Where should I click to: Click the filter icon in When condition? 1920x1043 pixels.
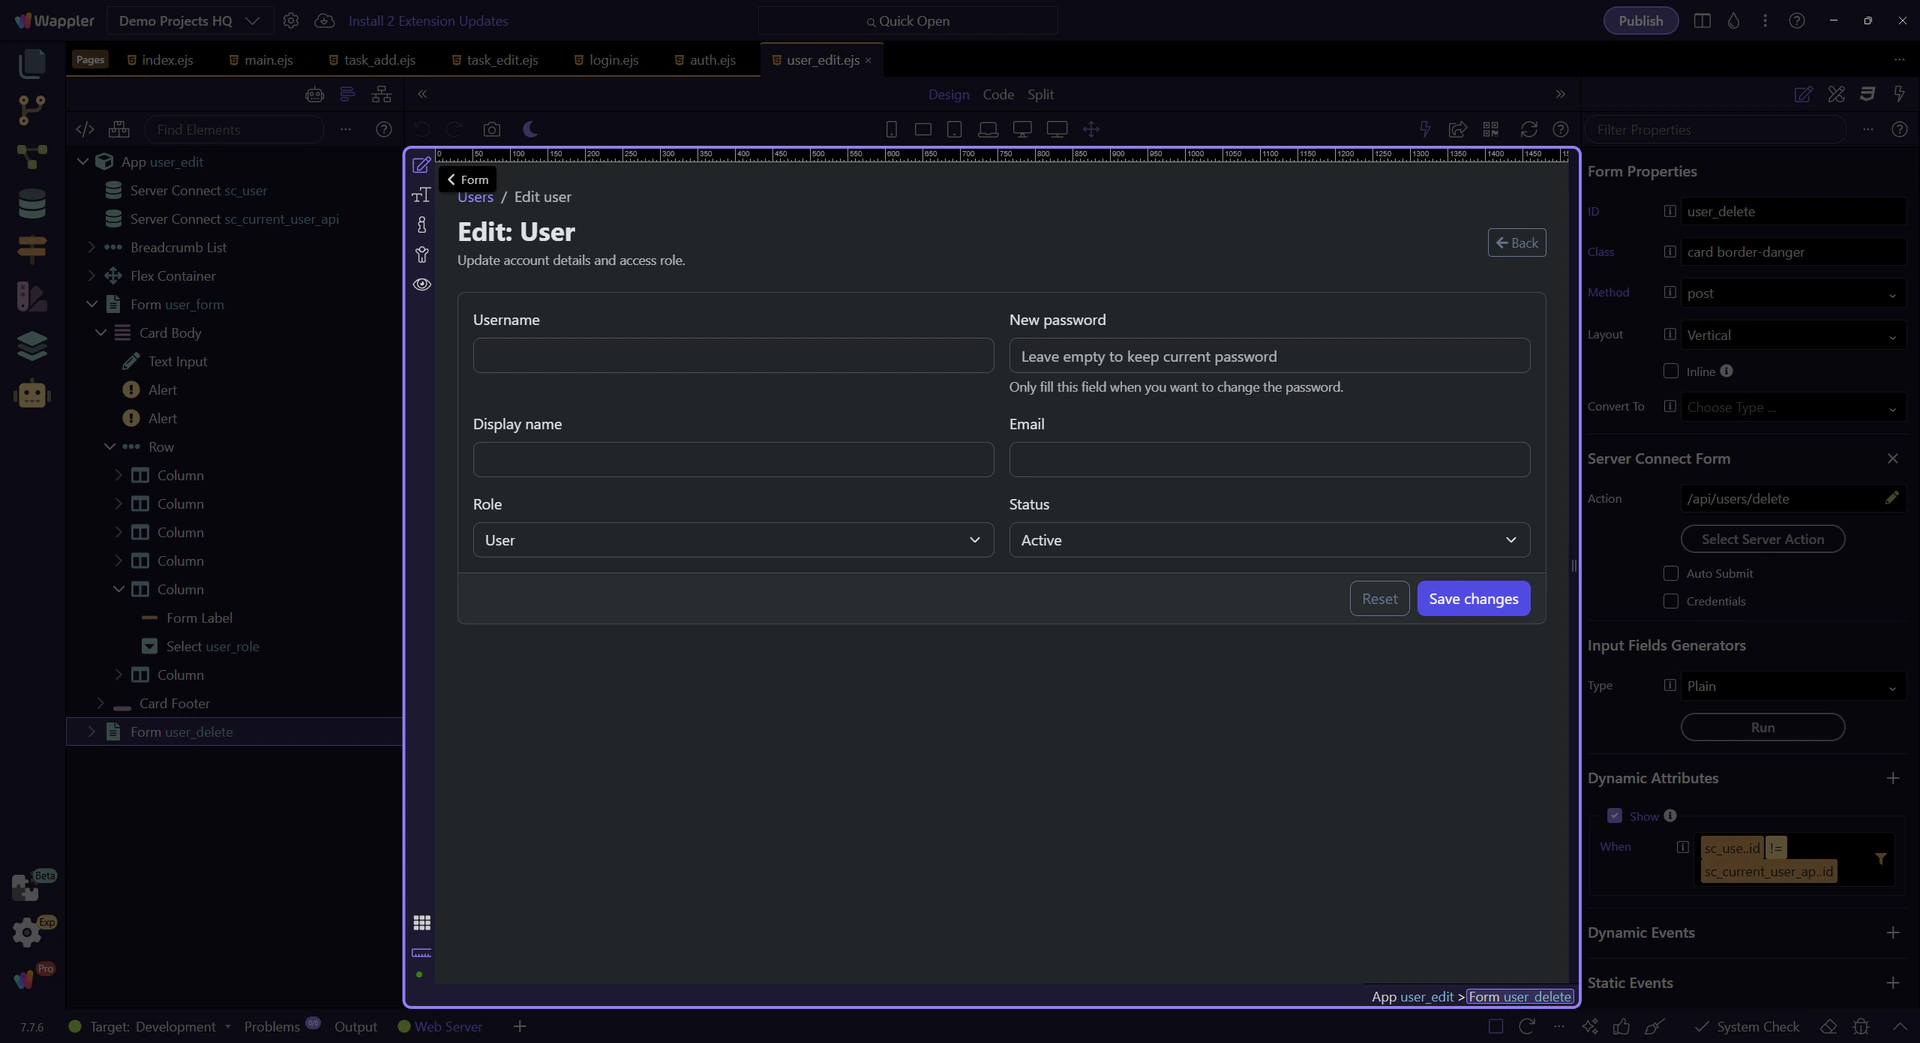point(1880,859)
